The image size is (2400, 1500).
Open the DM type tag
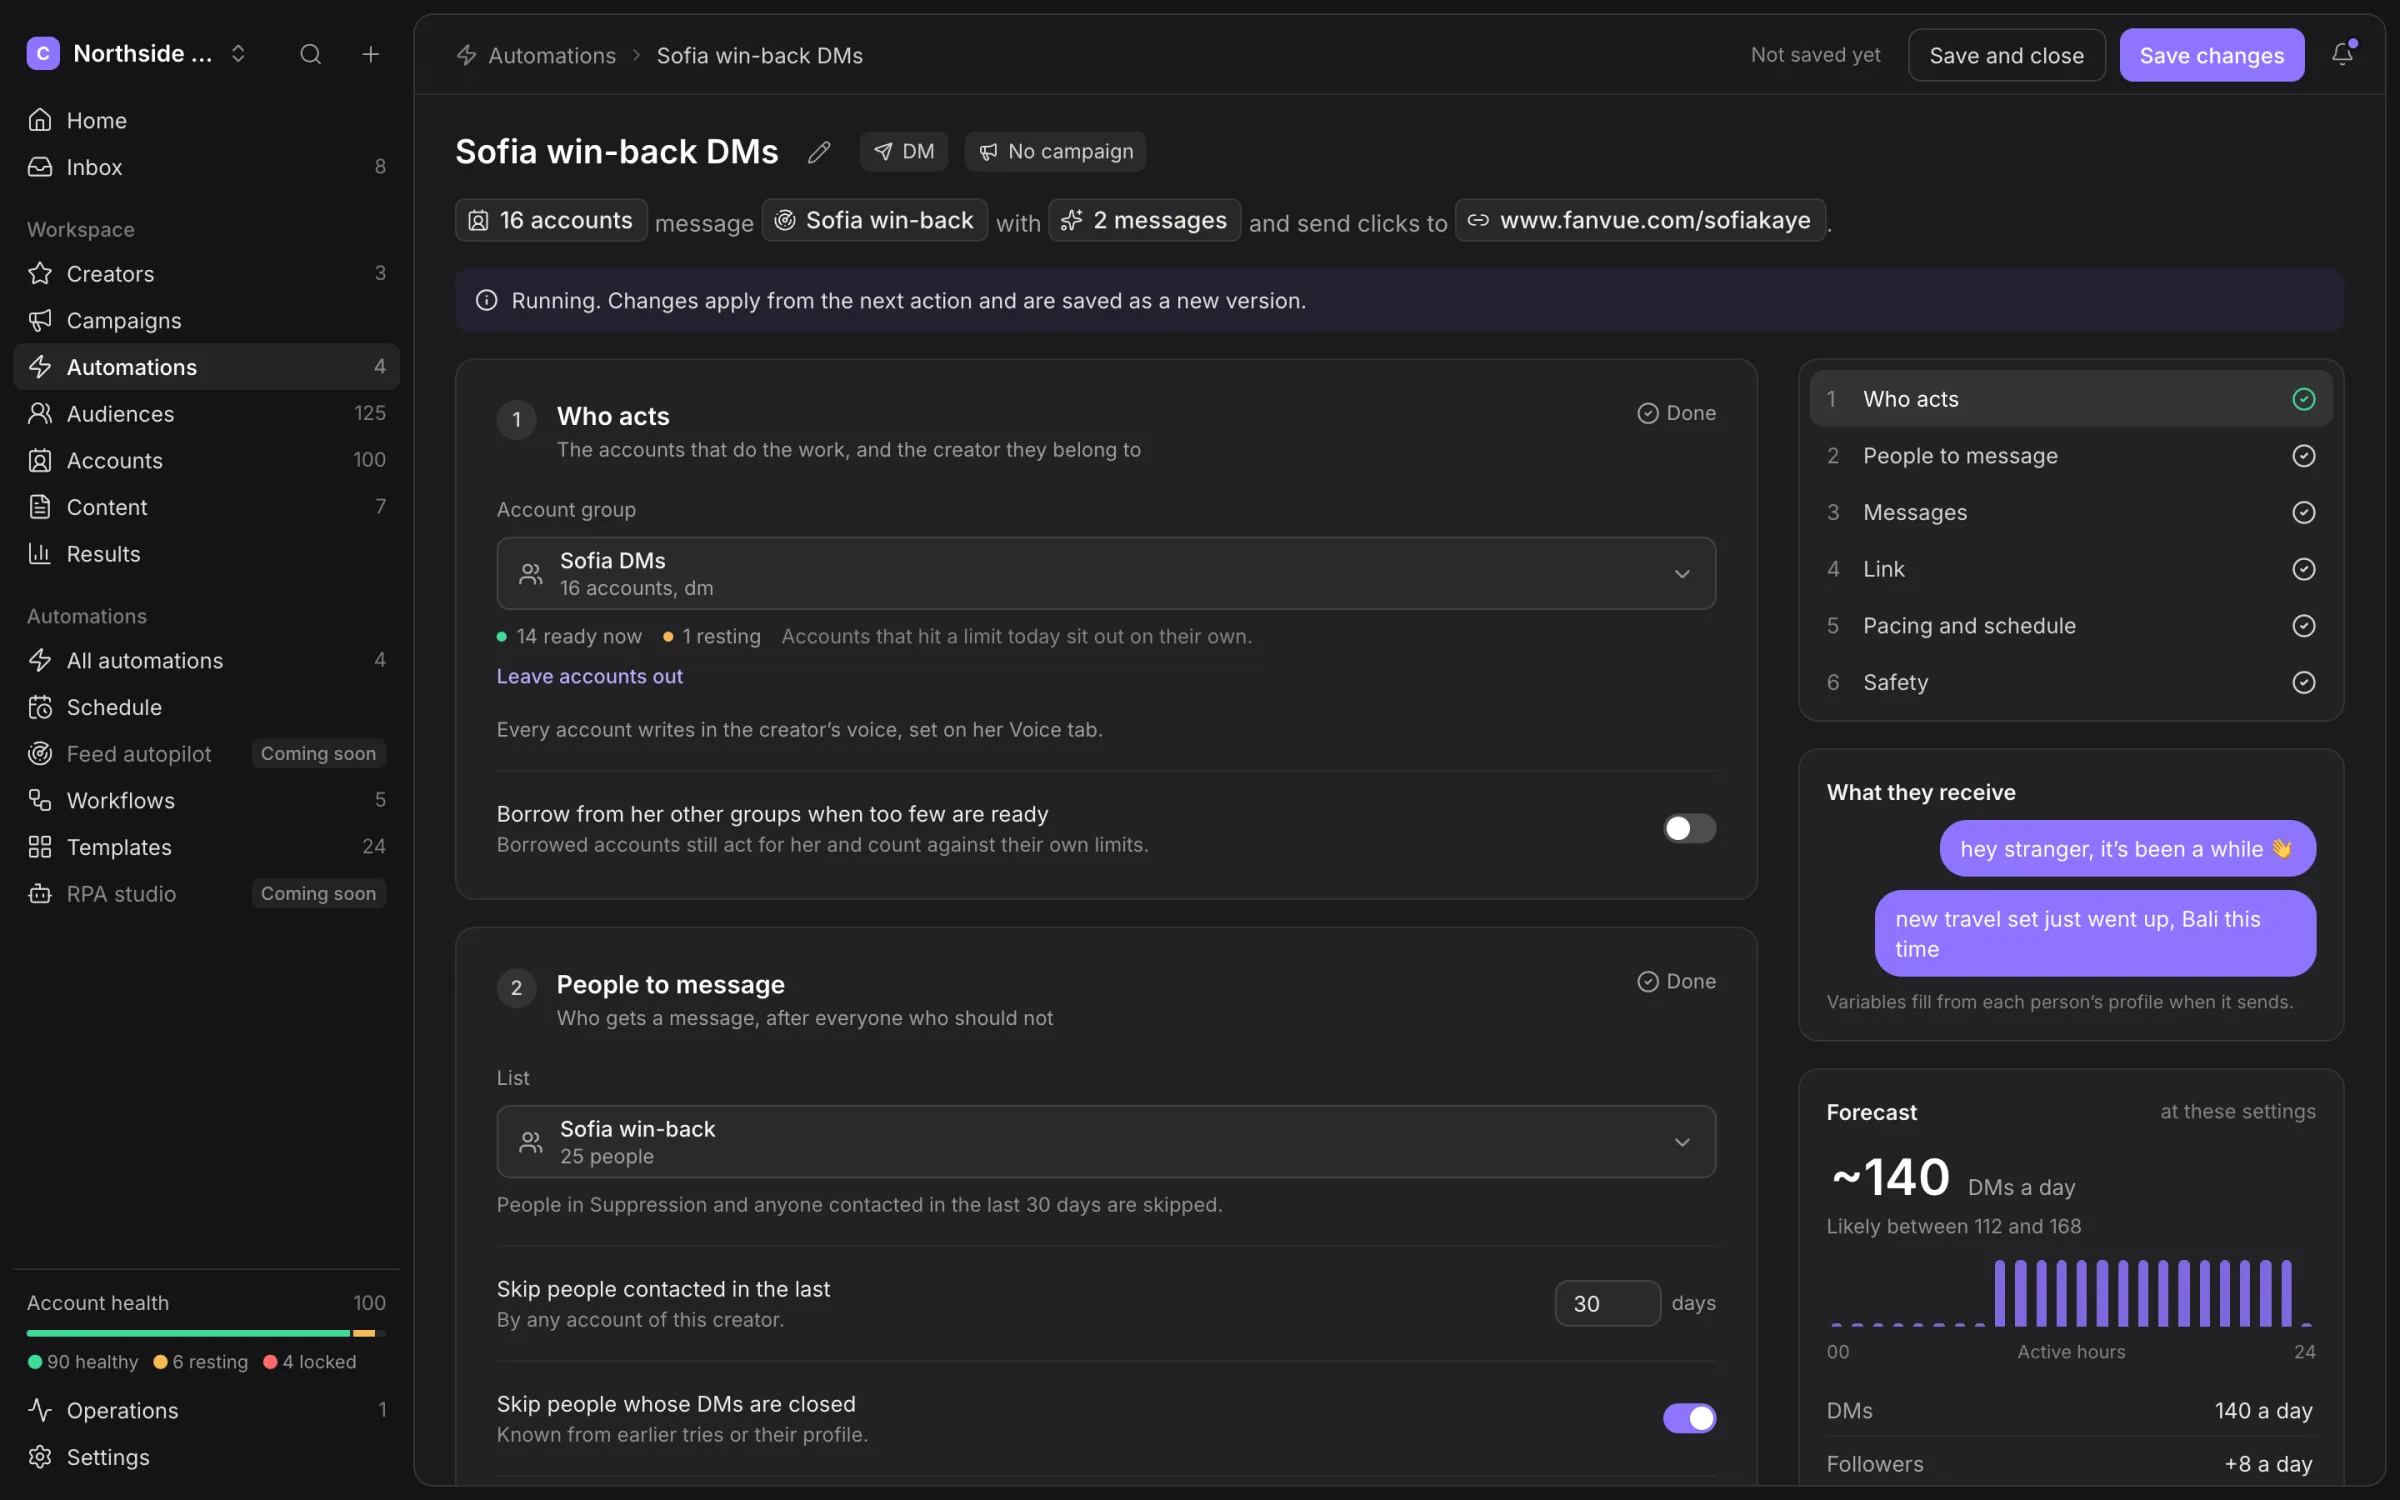(x=904, y=152)
